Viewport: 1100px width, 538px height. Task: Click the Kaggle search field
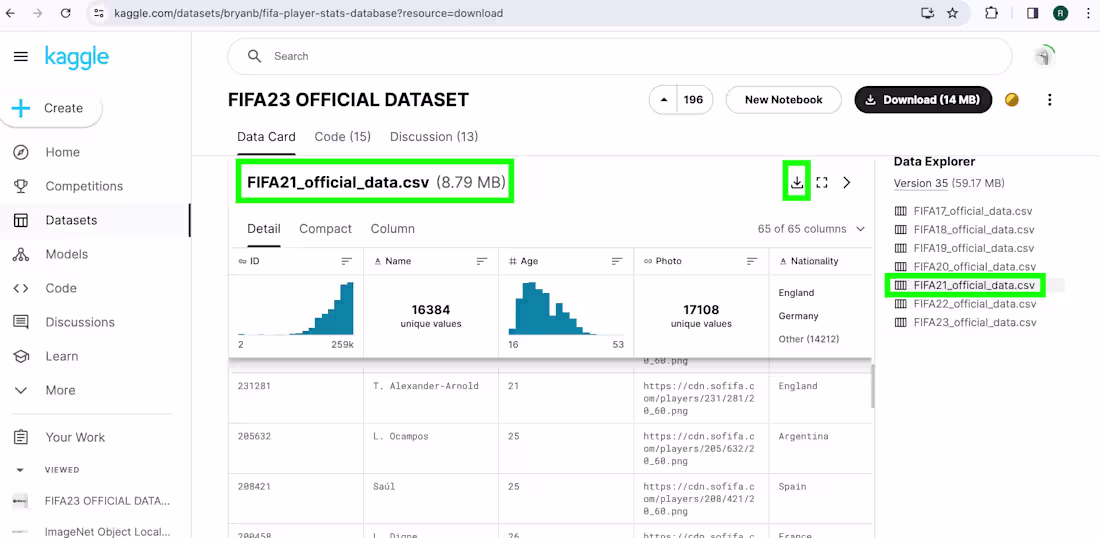[x=620, y=57]
